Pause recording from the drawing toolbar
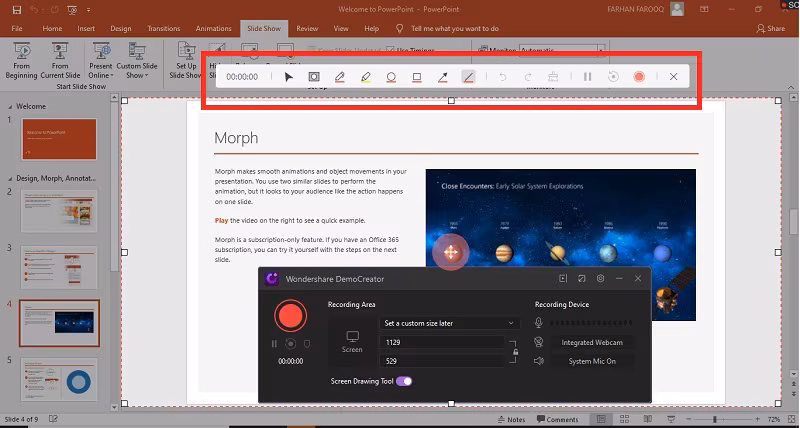The image size is (800, 428). (x=587, y=77)
